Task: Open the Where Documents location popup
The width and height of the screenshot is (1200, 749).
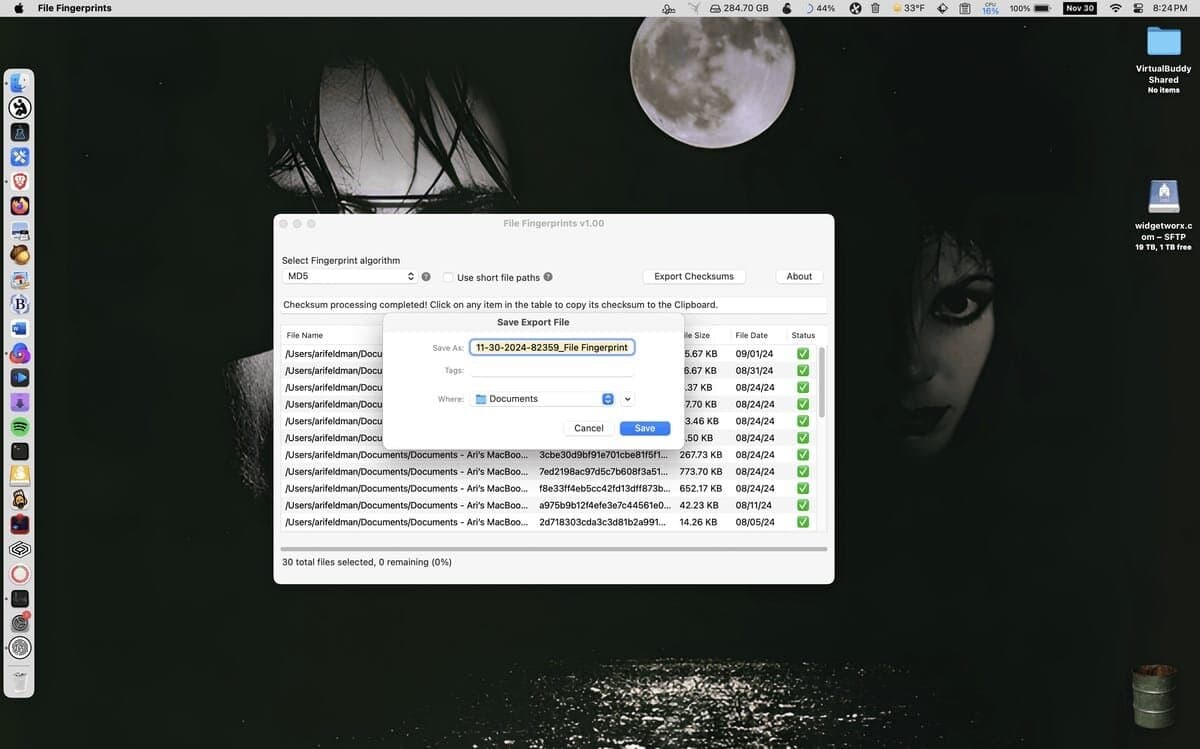Action: pos(542,399)
